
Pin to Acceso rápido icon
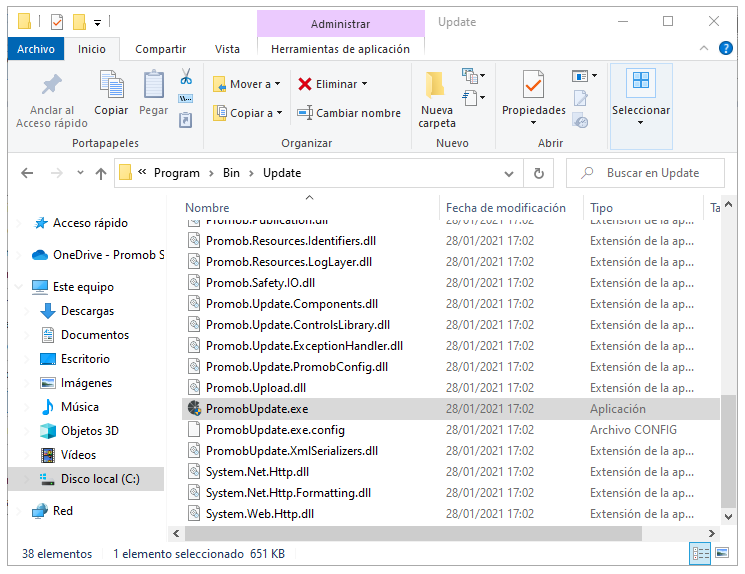52,86
